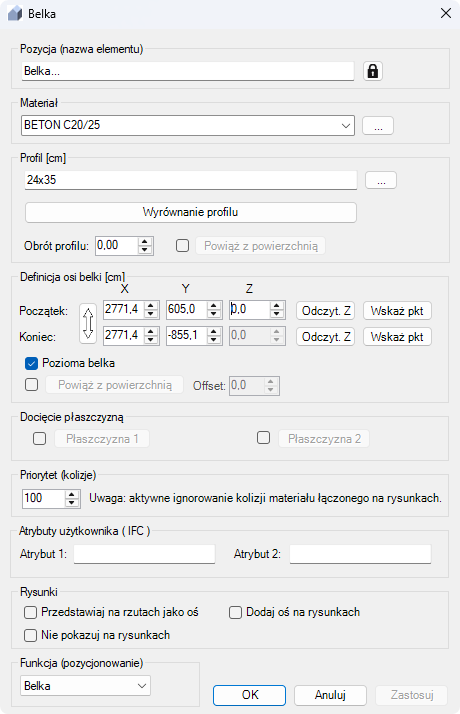The height and width of the screenshot is (714, 460).
Task: Click Odczyt. Z for the start point
Action: pos(326,311)
